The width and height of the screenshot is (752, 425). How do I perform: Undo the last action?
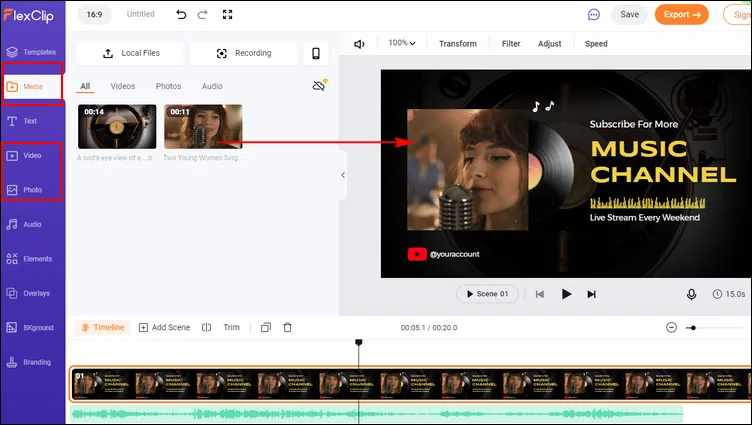tap(181, 14)
